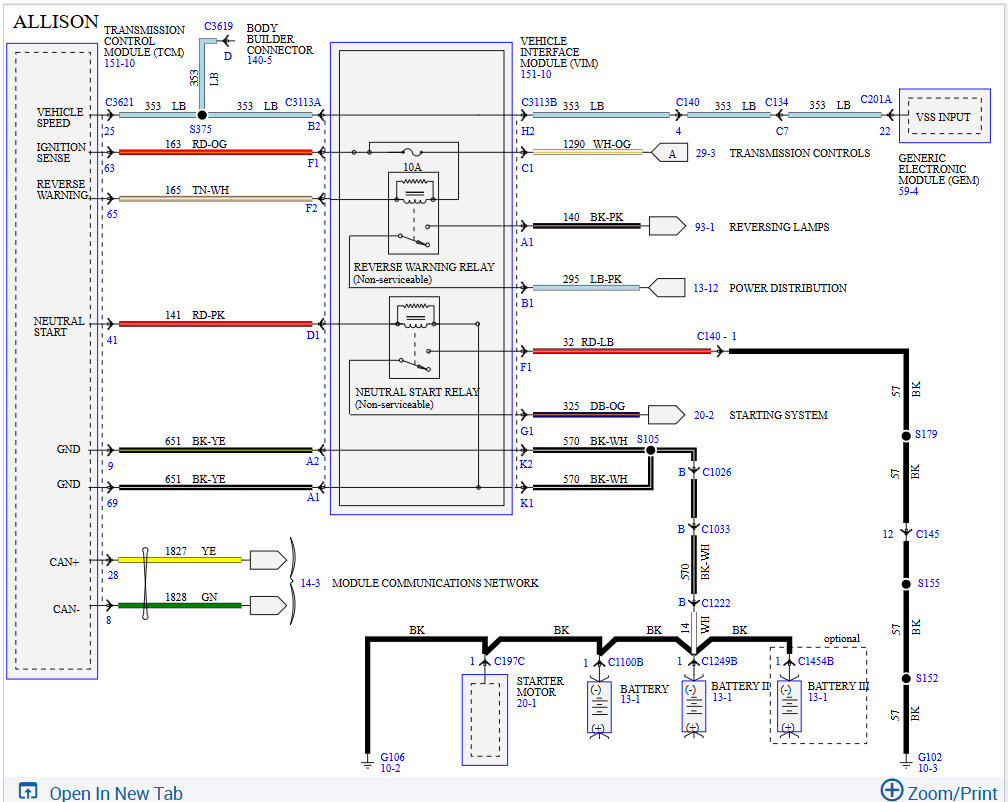The height and width of the screenshot is (802, 1008).
Task: Click the Neutral Start Relay symbol
Action: (x=415, y=337)
